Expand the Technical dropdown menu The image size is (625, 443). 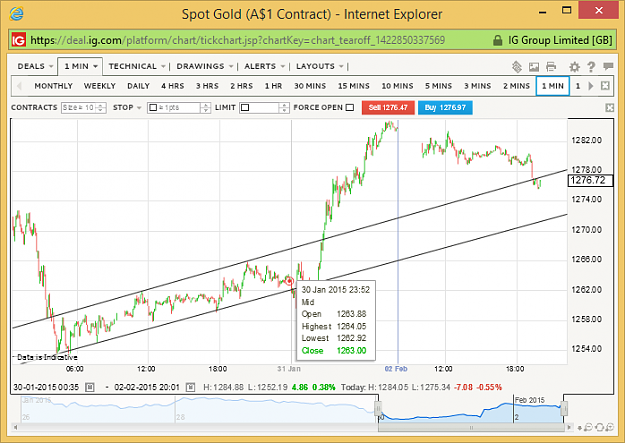point(137,66)
